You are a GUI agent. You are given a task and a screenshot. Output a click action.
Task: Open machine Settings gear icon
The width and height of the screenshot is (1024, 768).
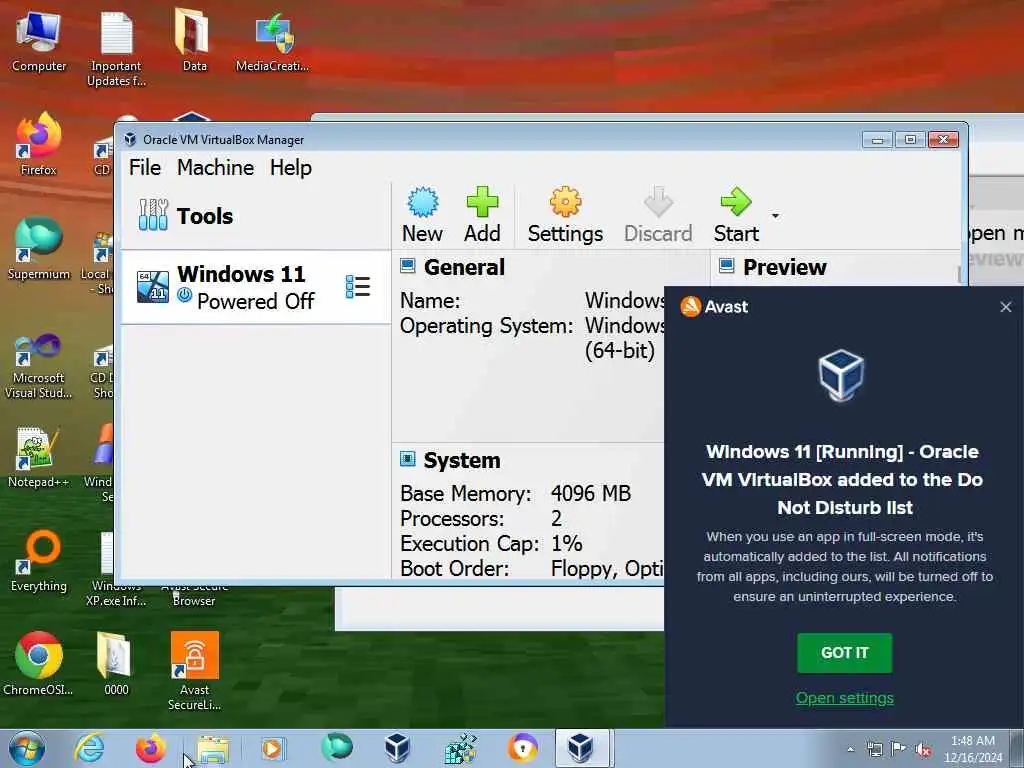coord(565,202)
